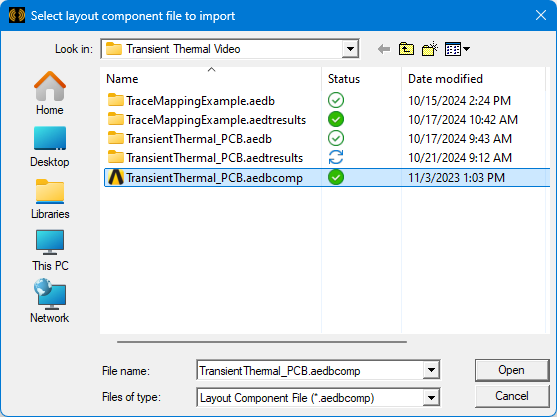Click the dialog title bar app icon

[x=17, y=16]
